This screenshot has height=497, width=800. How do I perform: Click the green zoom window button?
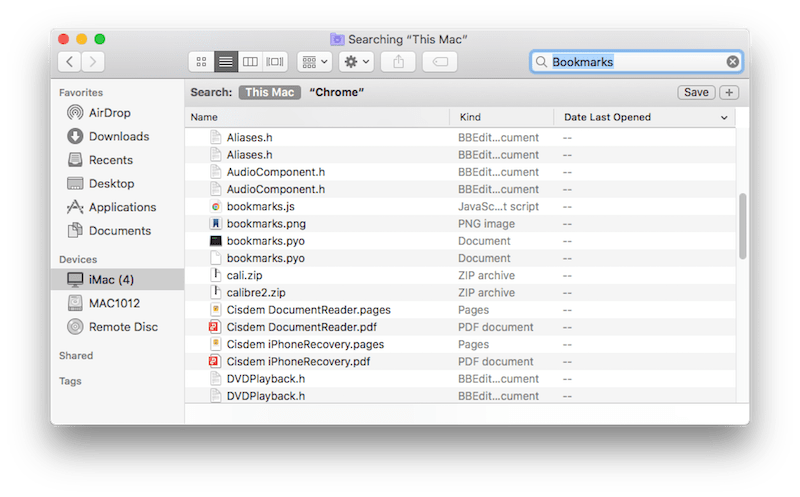(100, 39)
